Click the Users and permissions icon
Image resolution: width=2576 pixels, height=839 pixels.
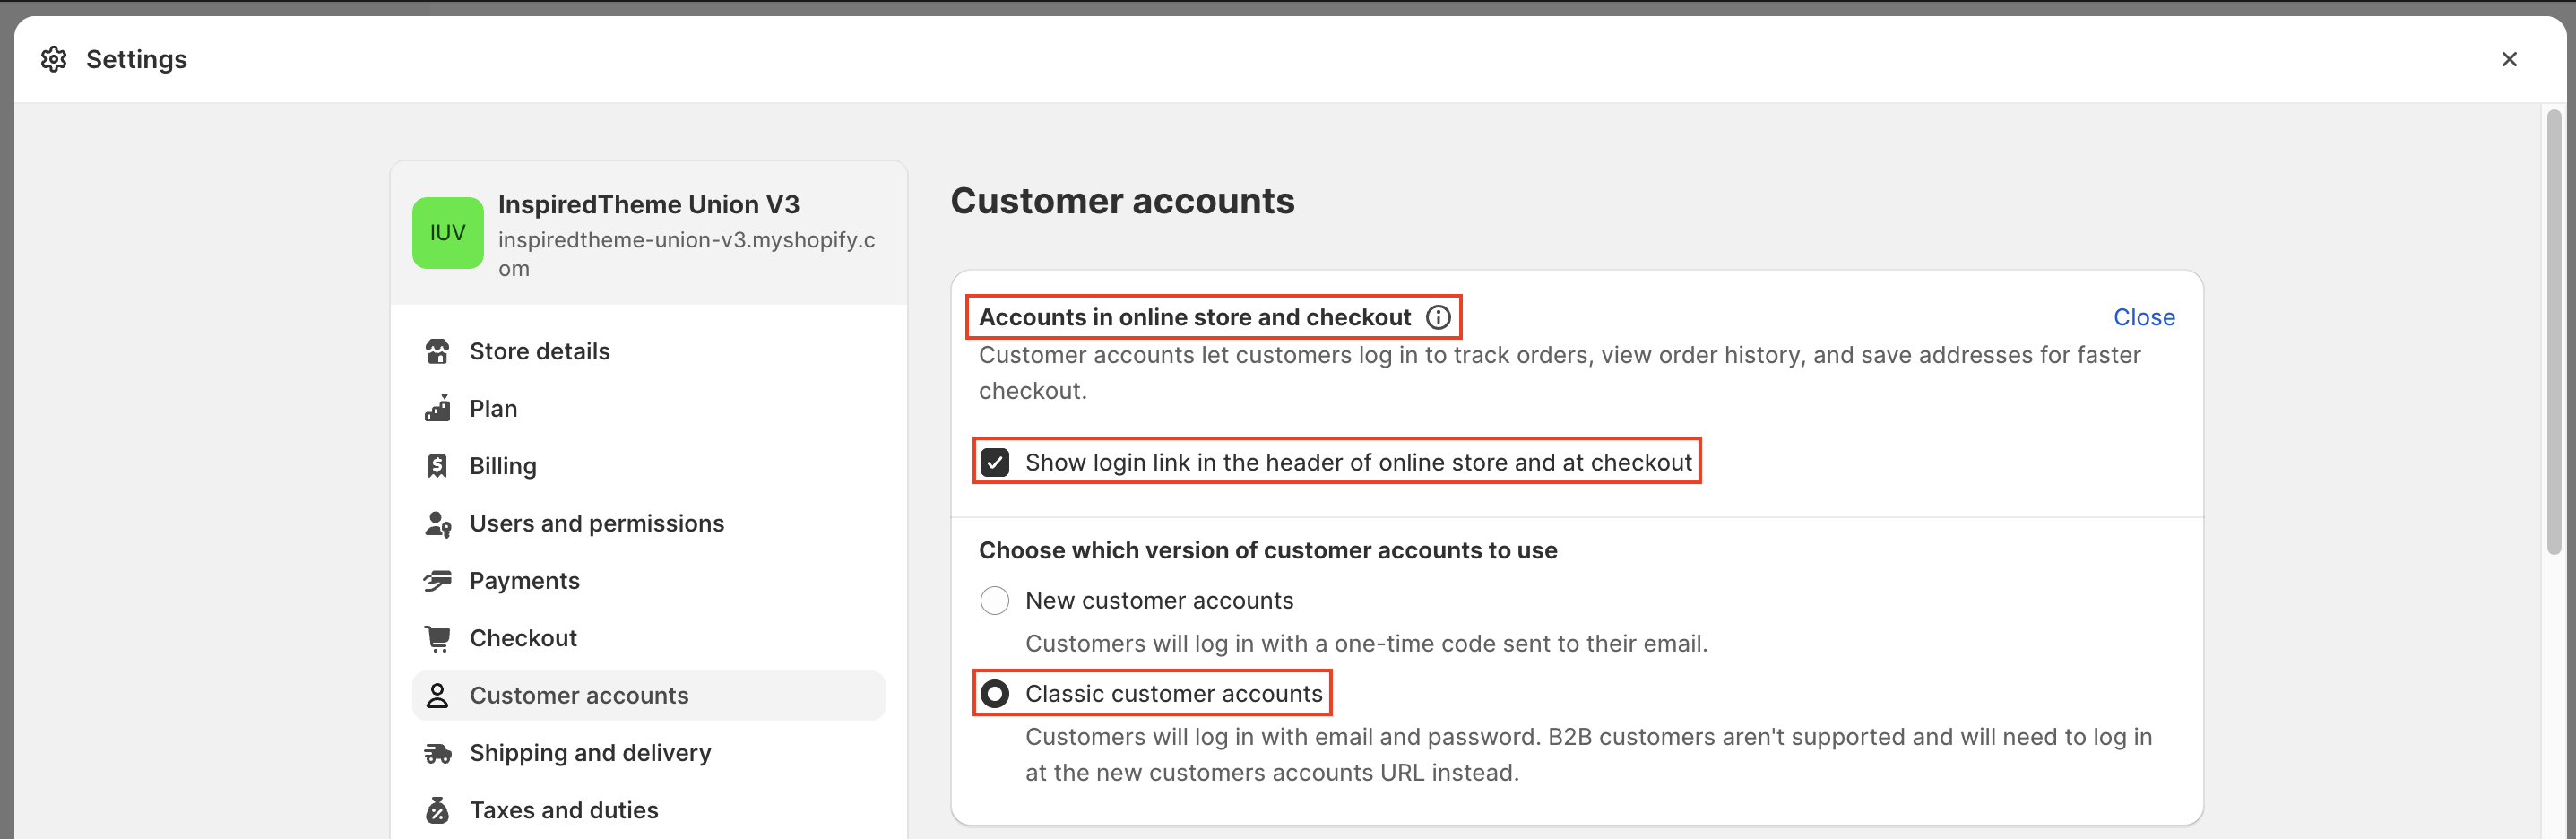[x=437, y=523]
